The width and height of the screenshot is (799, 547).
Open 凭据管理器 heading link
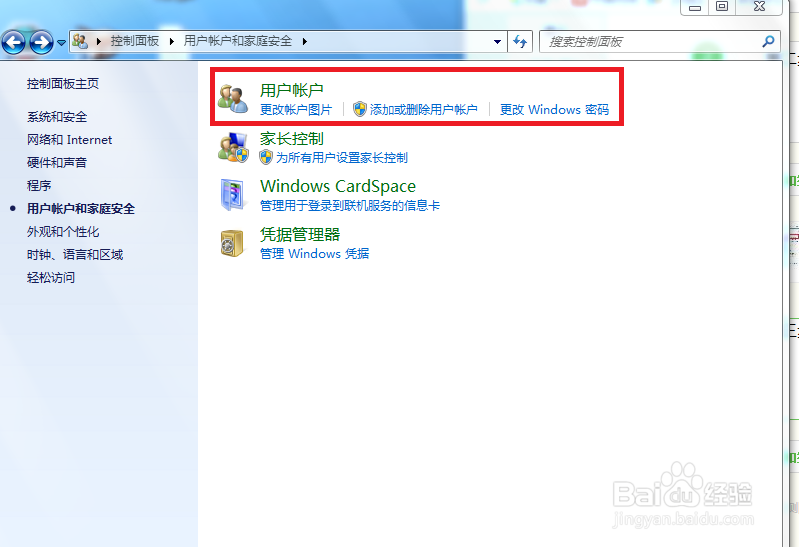pyautogui.click(x=300, y=235)
